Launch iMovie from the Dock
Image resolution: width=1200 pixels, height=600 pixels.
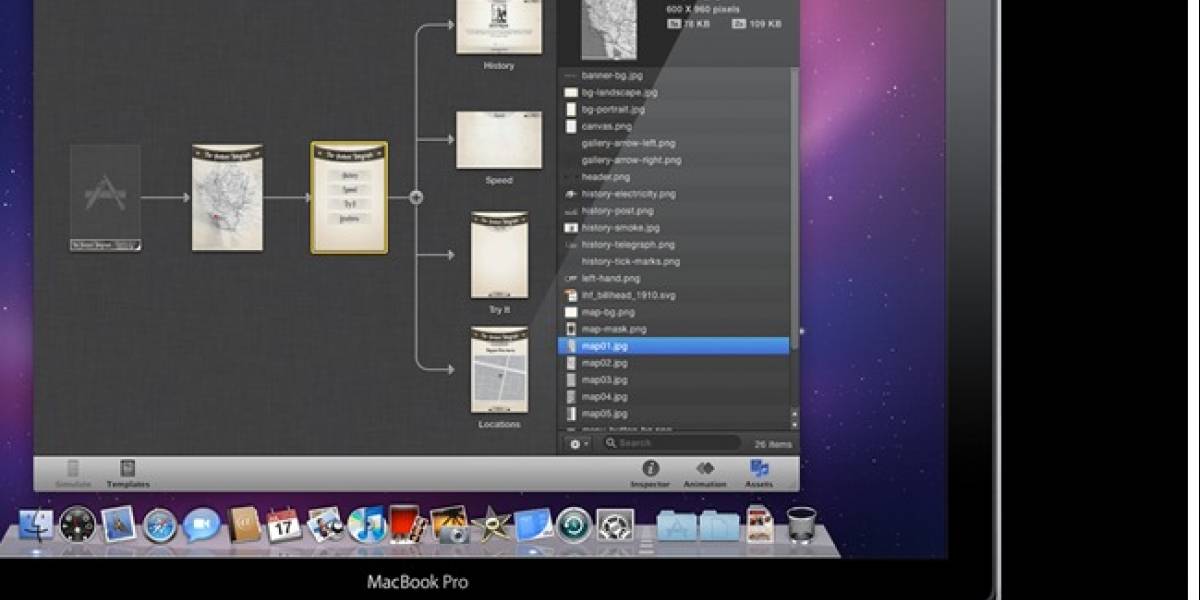[492, 525]
